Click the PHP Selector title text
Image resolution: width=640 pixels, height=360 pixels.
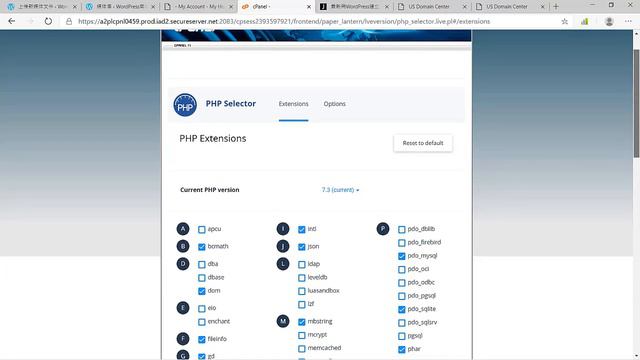click(231, 104)
